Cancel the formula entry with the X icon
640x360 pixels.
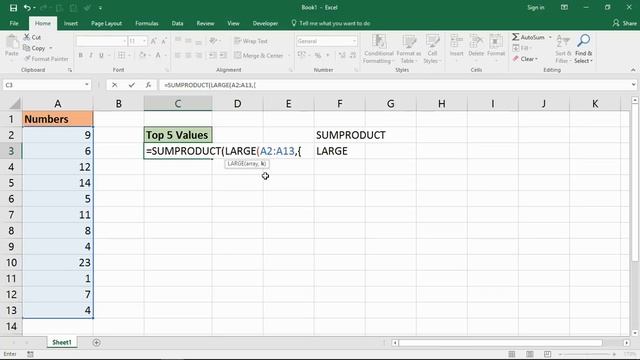click(x=115, y=85)
